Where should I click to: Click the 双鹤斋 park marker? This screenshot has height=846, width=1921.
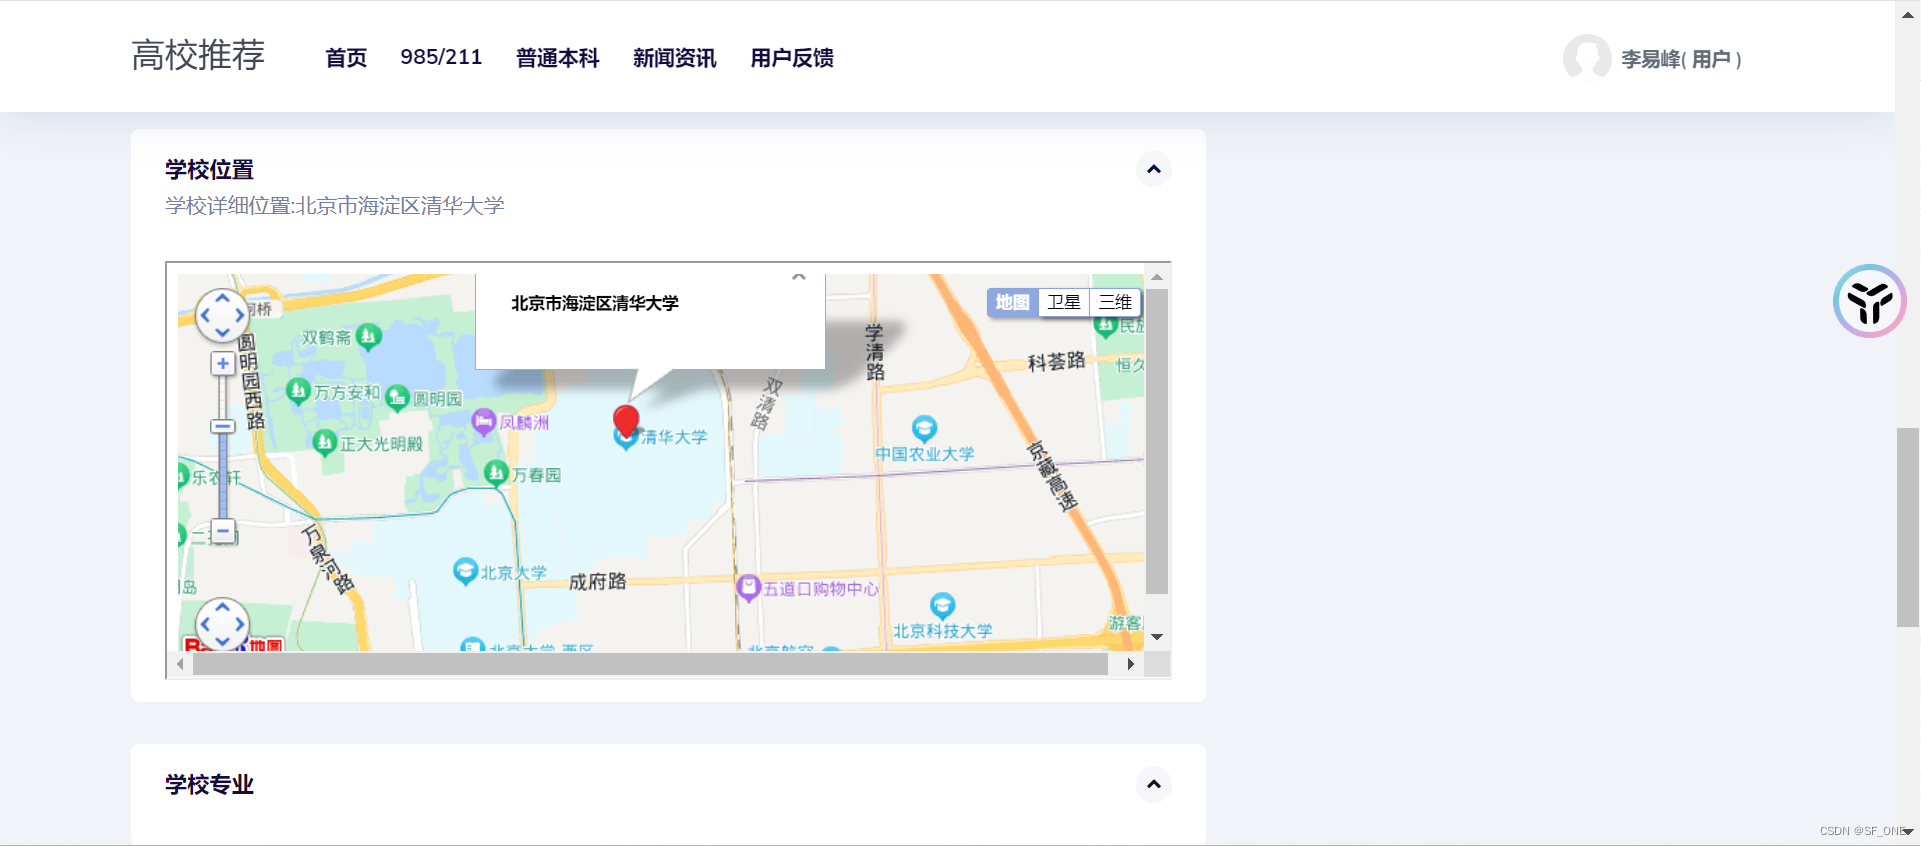pyautogui.click(x=369, y=337)
